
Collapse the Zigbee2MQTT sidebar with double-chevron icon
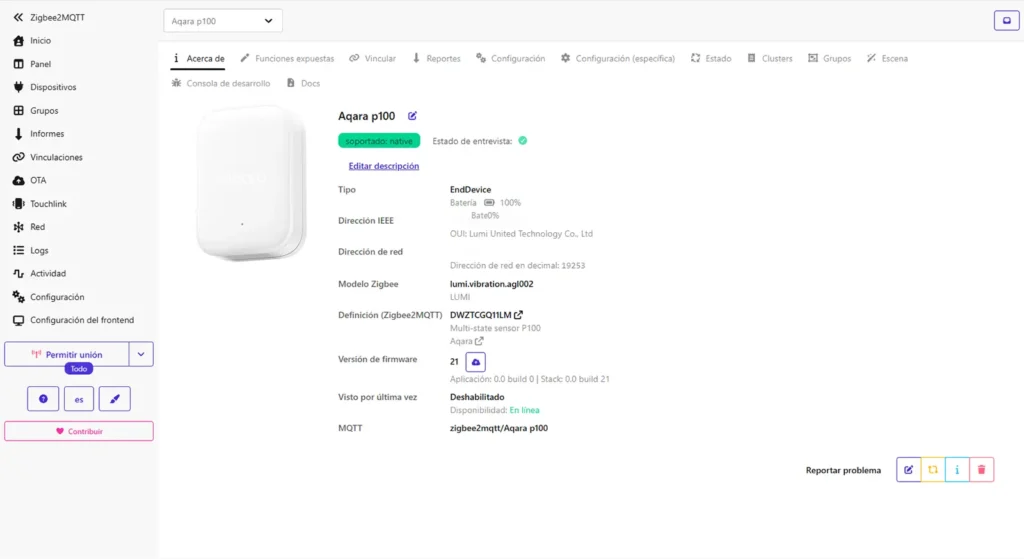tap(18, 18)
